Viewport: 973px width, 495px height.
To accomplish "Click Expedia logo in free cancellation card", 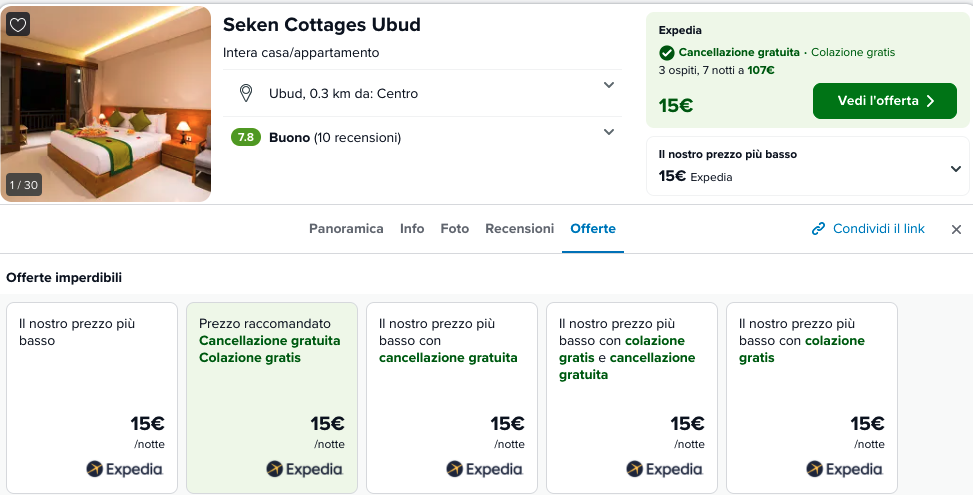I will 484,469.
